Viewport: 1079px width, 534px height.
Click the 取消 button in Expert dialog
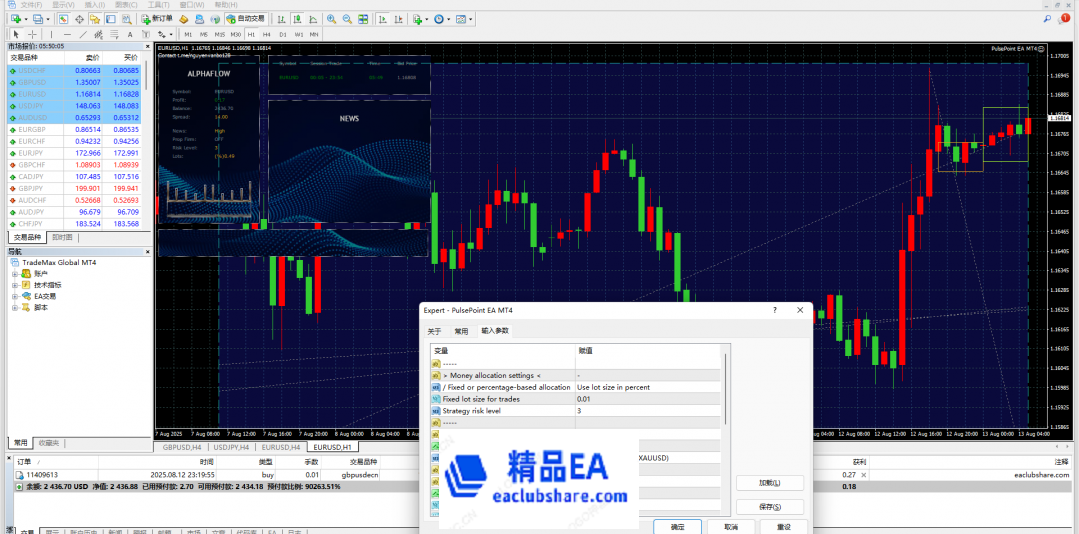pyautogui.click(x=731, y=527)
